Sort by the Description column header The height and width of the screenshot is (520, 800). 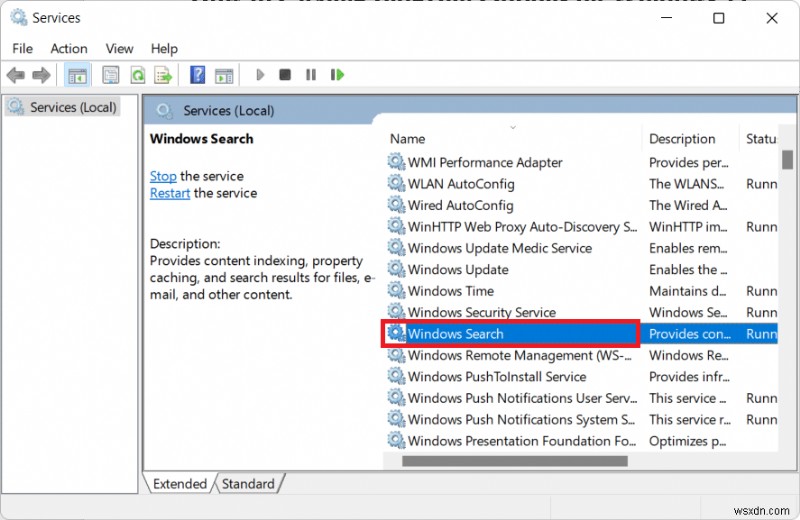[690, 139]
